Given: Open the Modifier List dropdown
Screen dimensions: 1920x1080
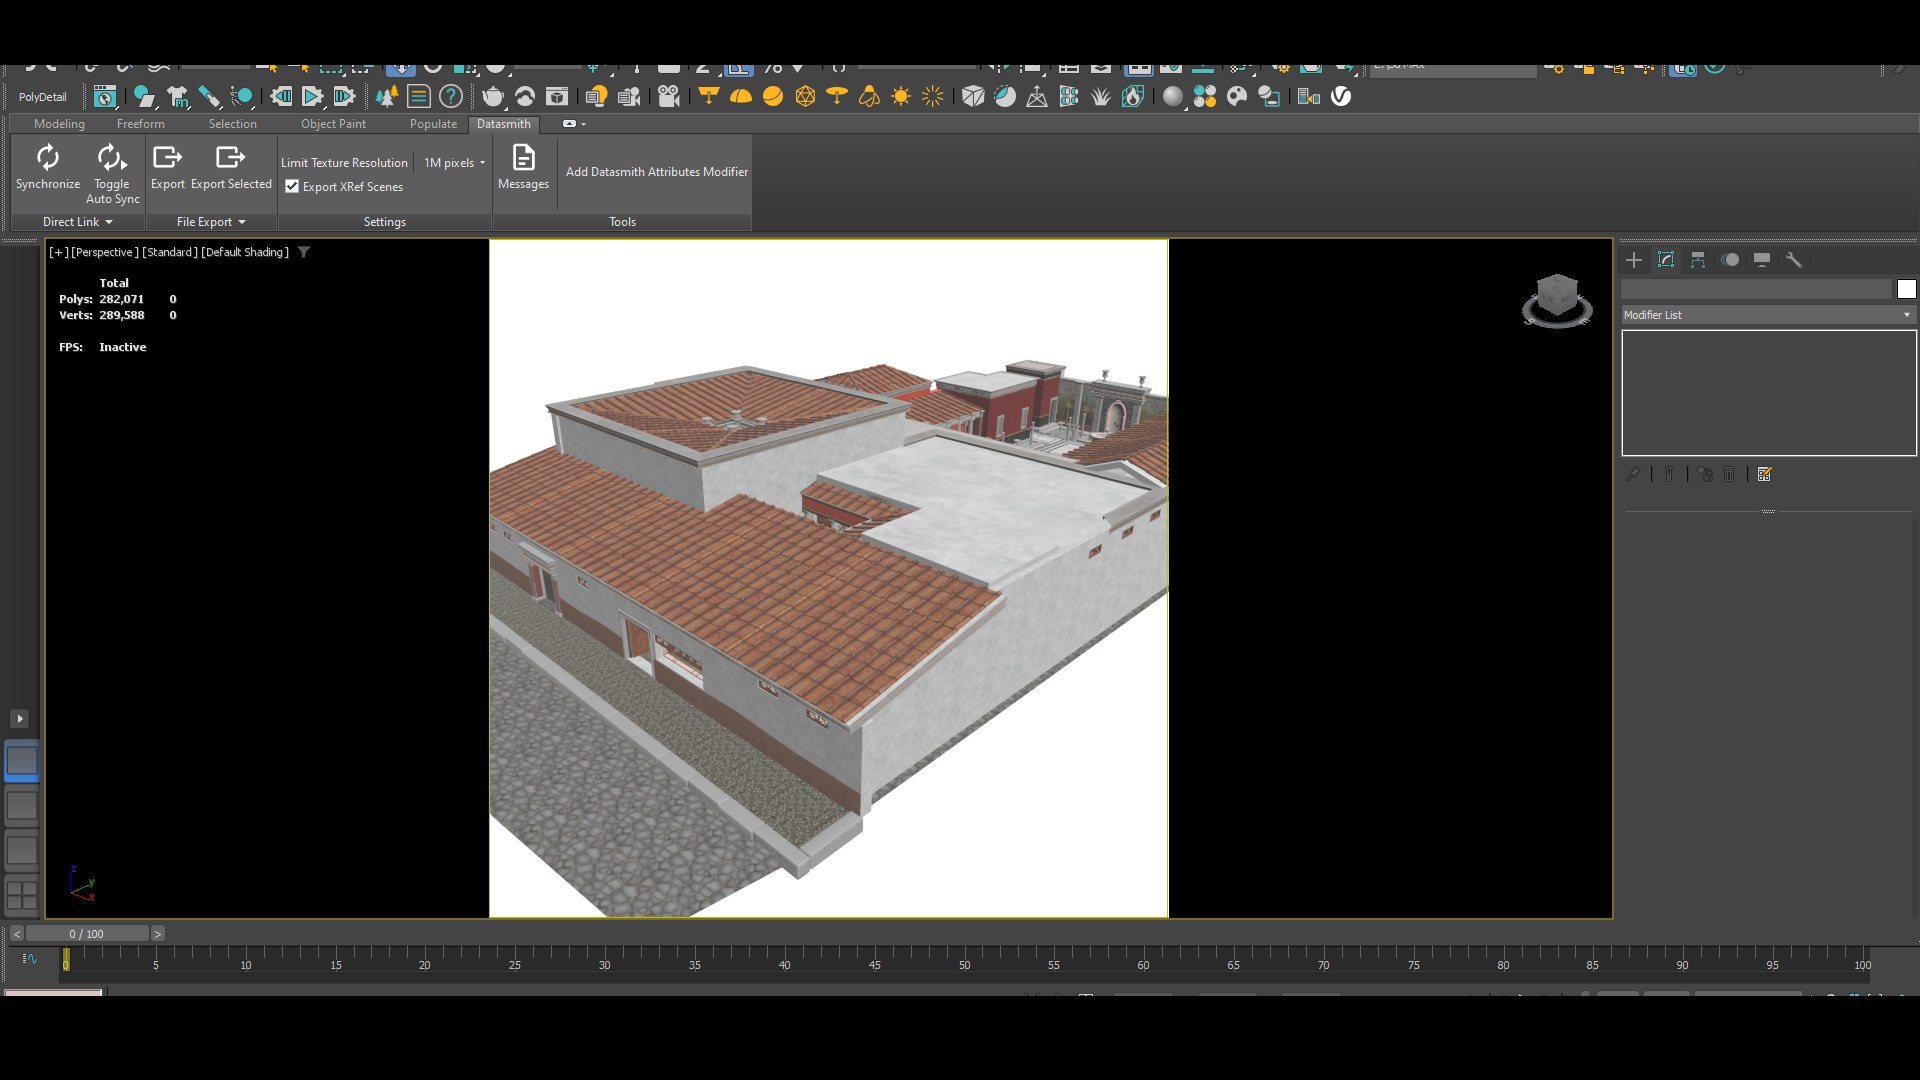Looking at the screenshot, I should coord(1768,315).
